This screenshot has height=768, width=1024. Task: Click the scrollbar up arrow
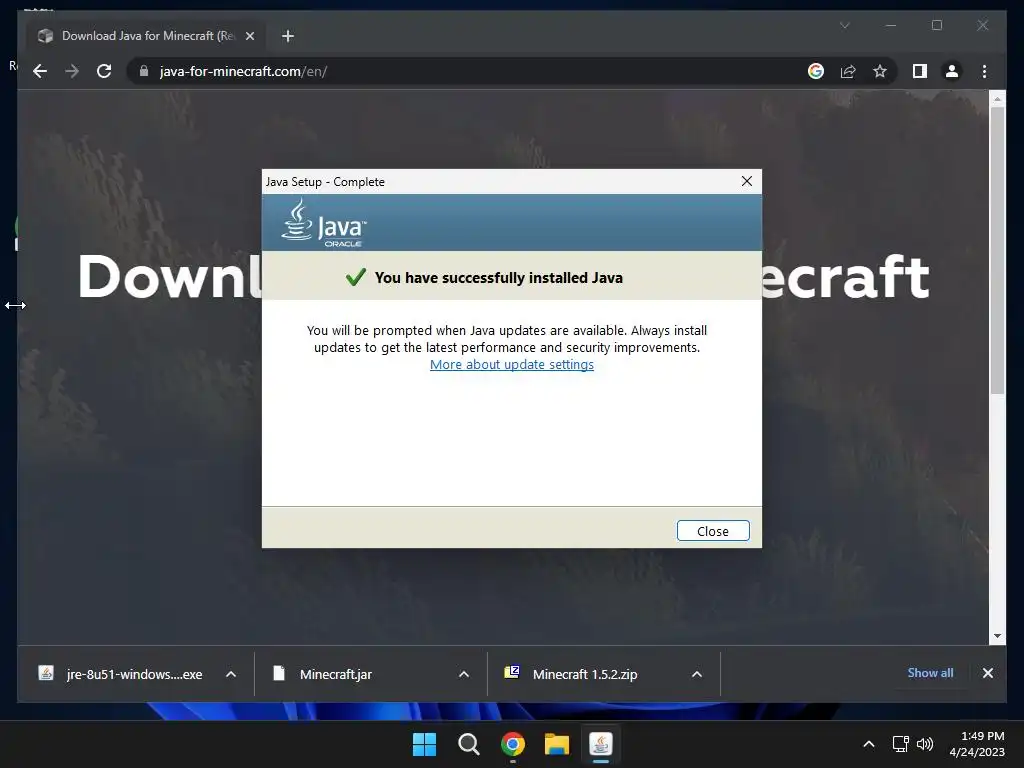click(997, 99)
